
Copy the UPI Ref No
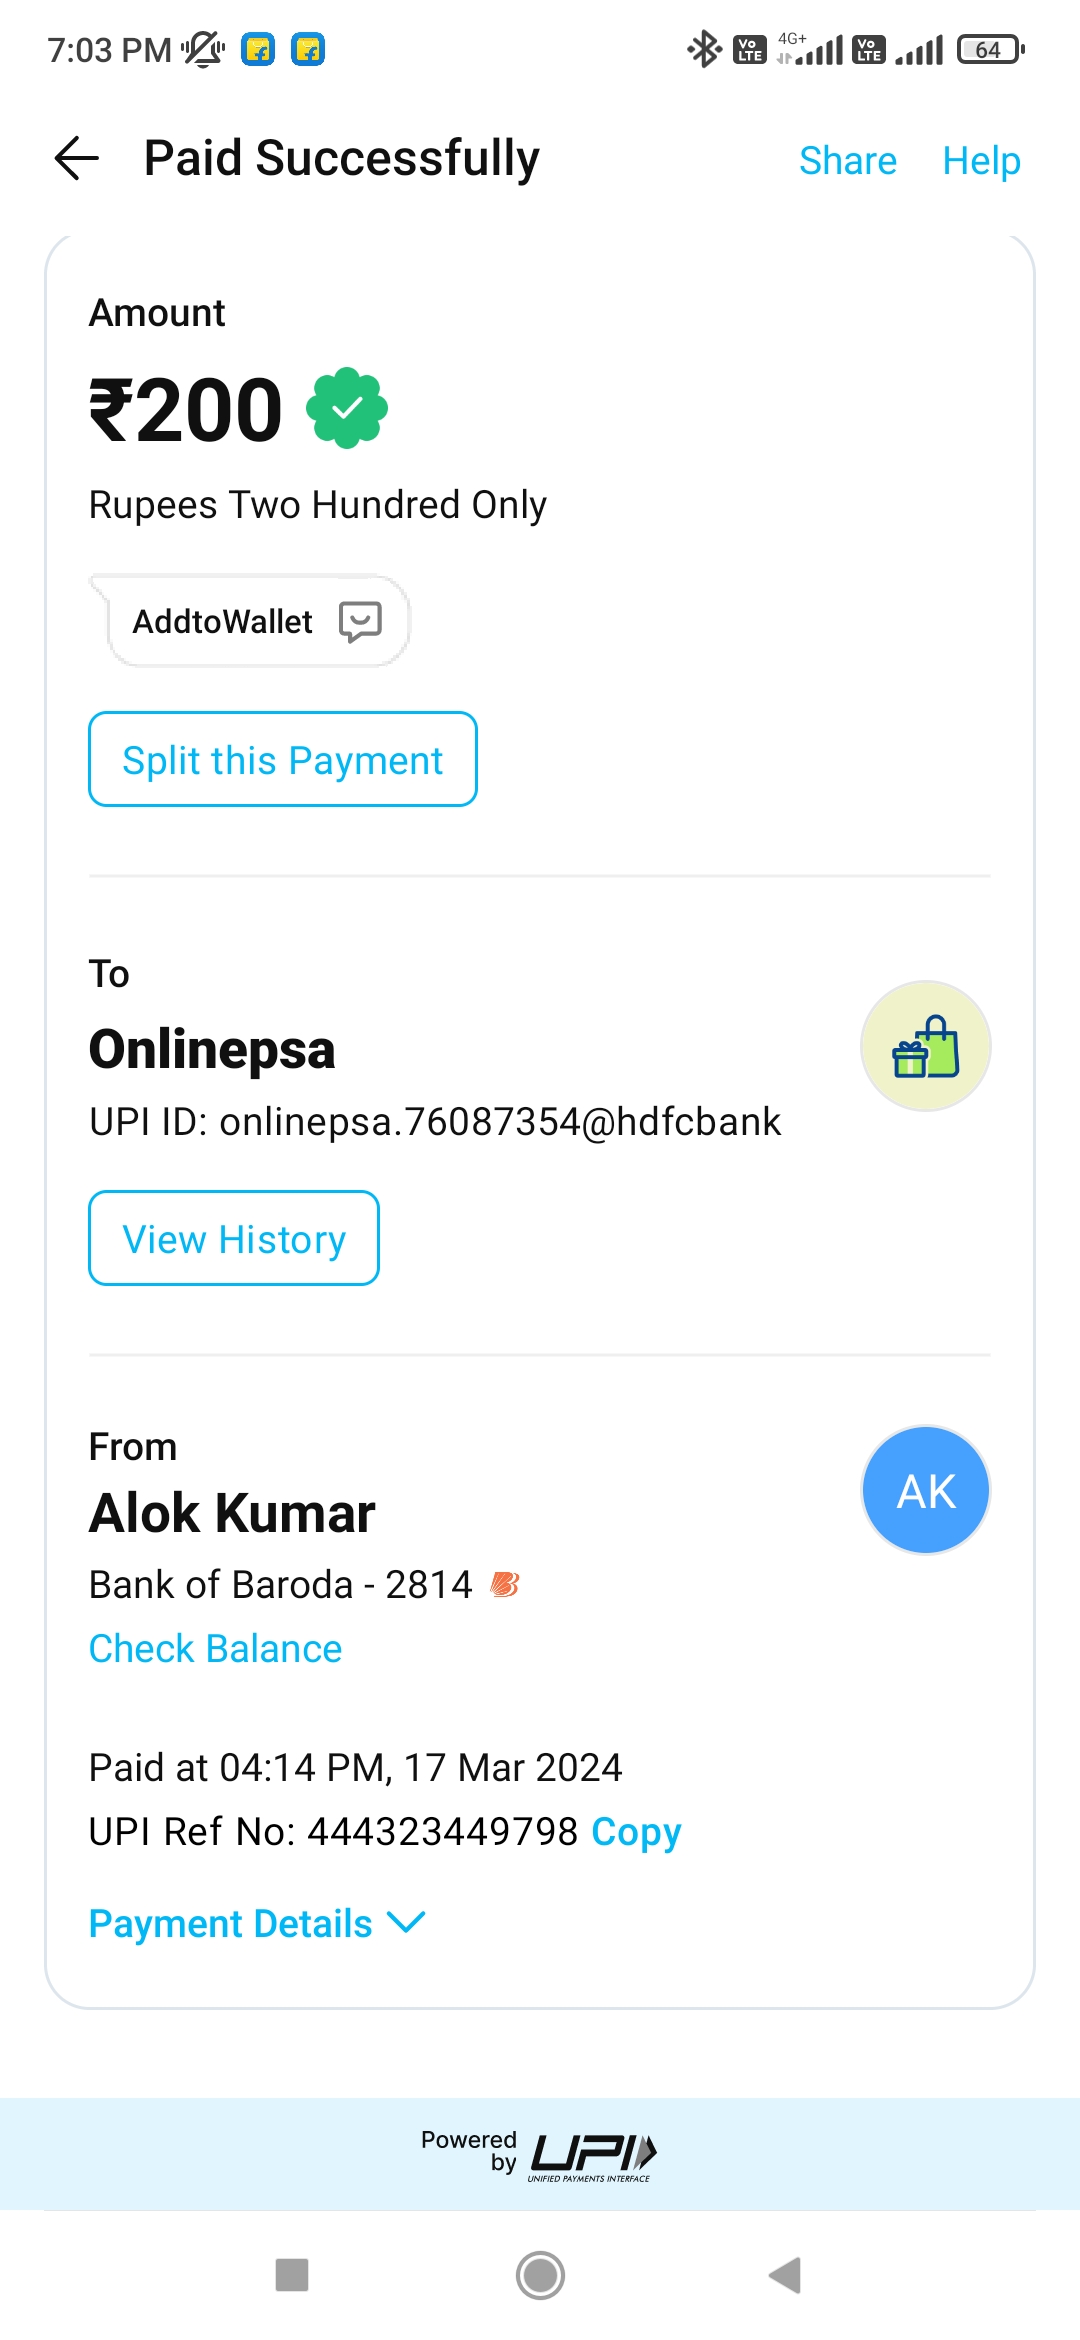[x=636, y=1831]
